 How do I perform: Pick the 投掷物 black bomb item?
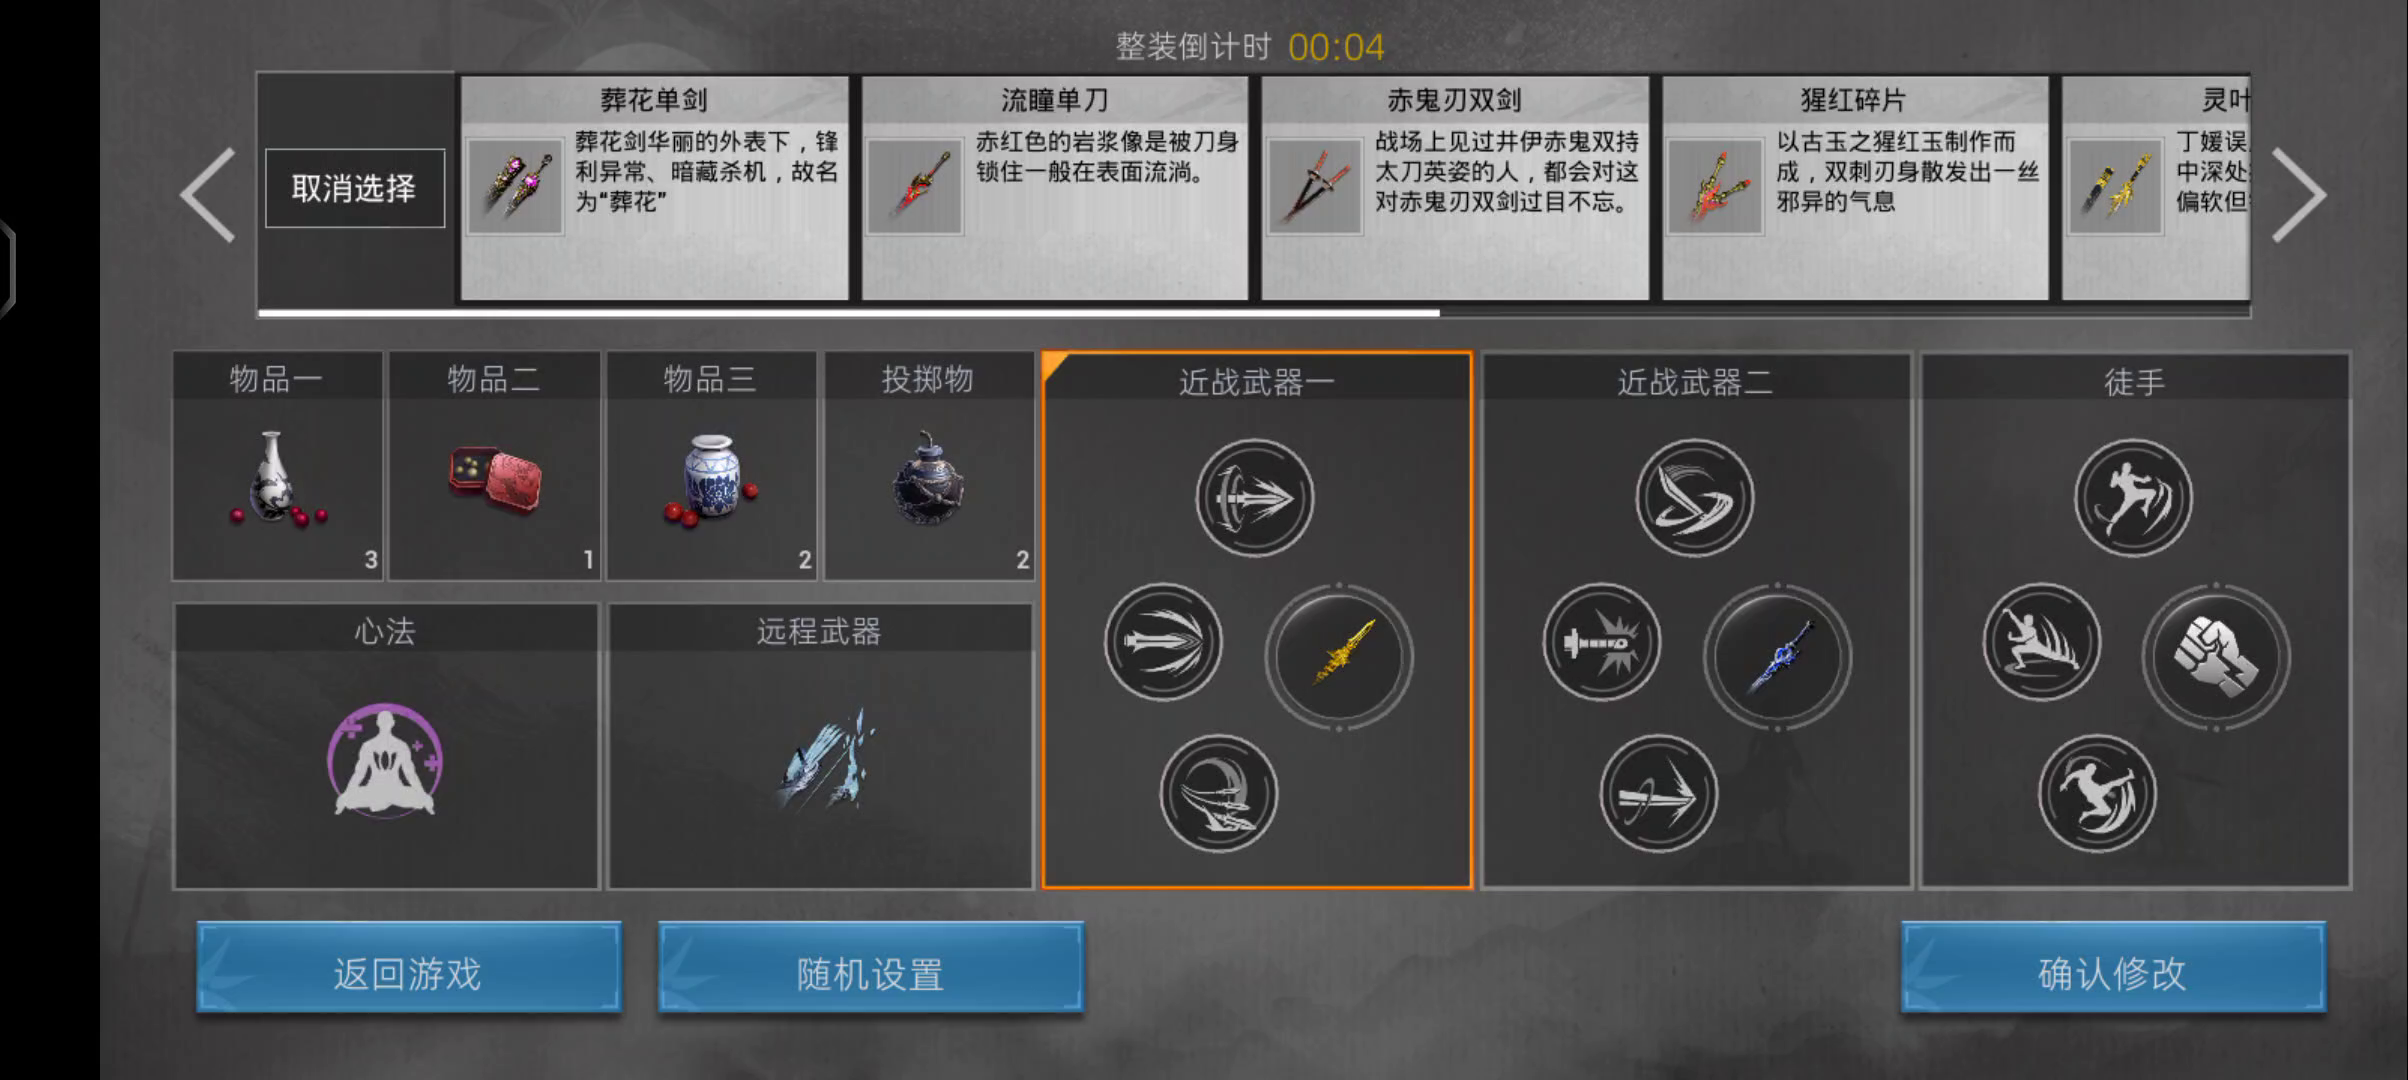927,478
